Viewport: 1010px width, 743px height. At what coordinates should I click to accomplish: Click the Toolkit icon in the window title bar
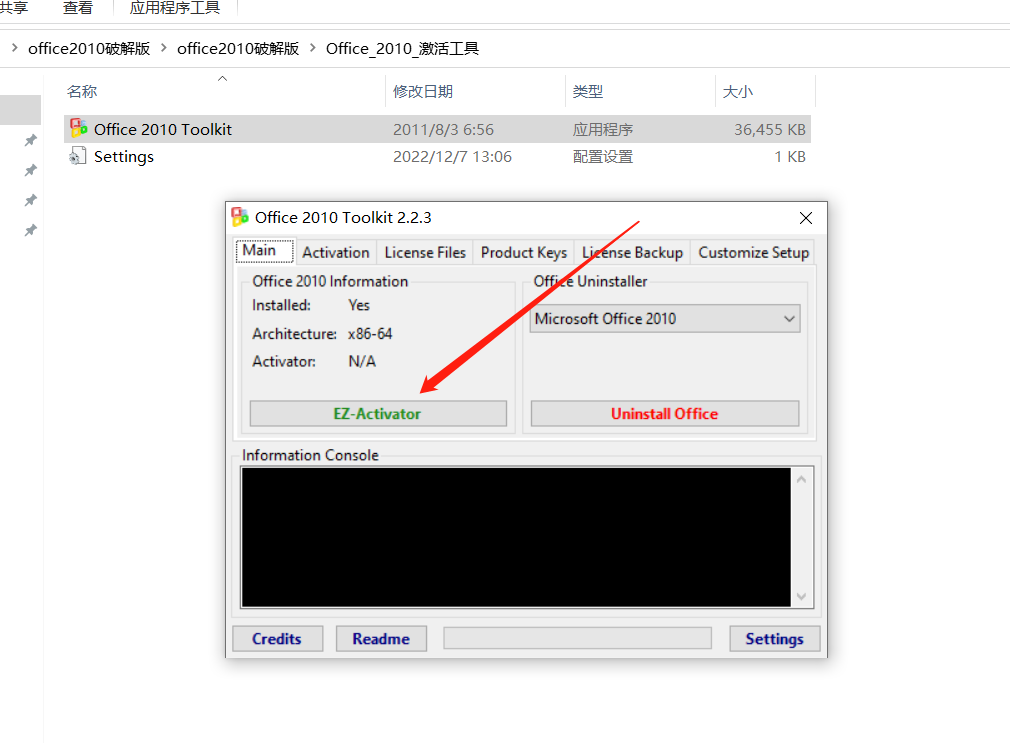[x=240, y=217]
